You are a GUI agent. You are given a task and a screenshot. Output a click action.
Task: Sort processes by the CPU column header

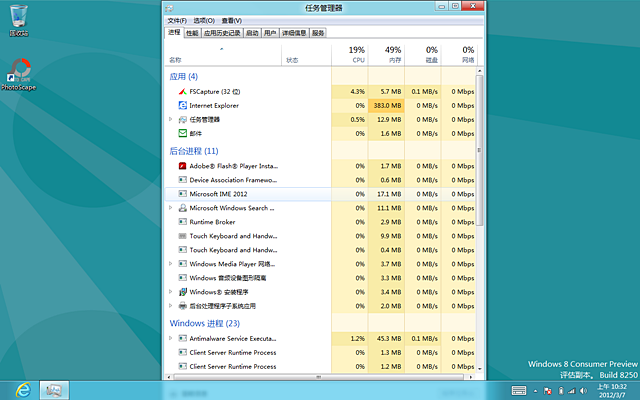[x=350, y=55]
